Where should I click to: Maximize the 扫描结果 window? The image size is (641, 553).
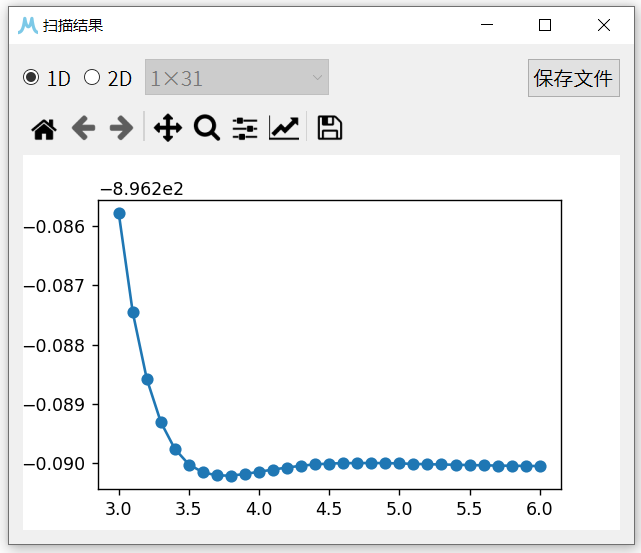(x=545, y=25)
